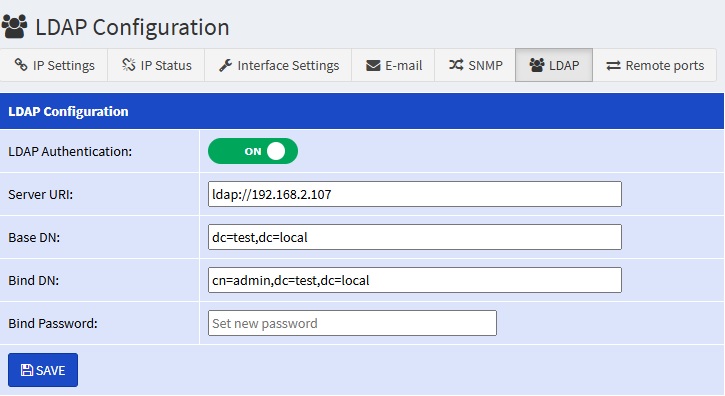This screenshot has width=725, height=396.
Task: Open the IP Settings tab
Action: click(54, 65)
